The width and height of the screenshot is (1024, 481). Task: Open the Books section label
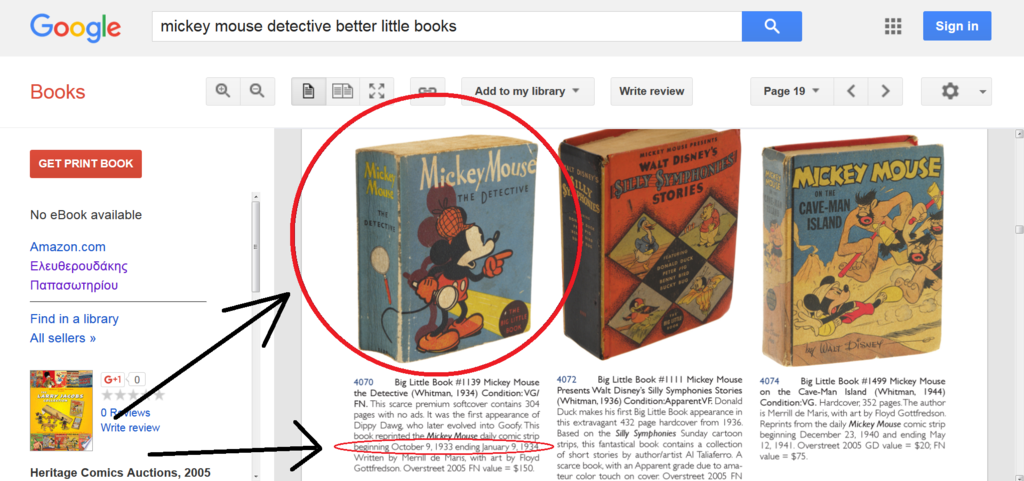coord(57,92)
